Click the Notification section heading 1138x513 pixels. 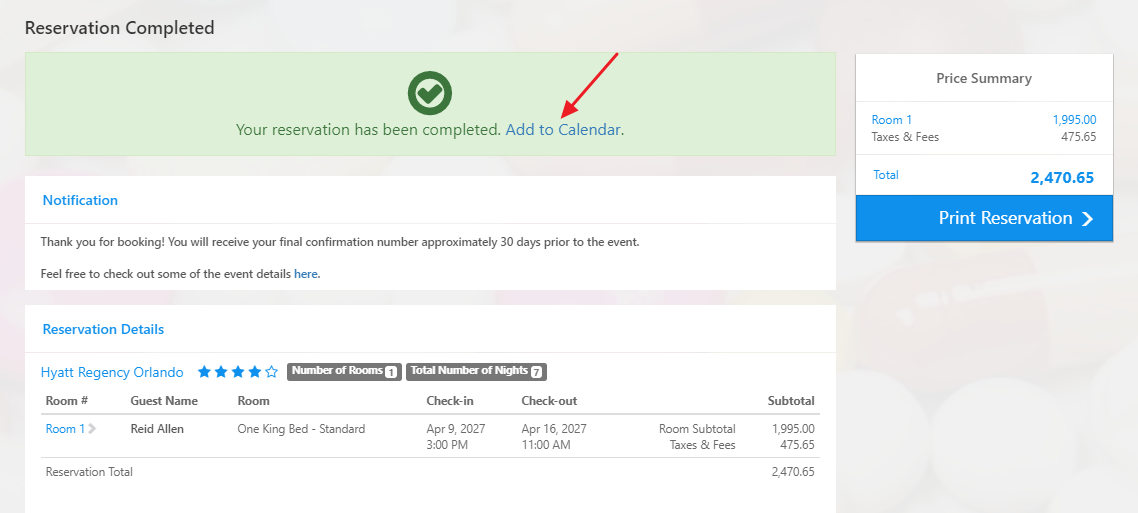(x=80, y=200)
